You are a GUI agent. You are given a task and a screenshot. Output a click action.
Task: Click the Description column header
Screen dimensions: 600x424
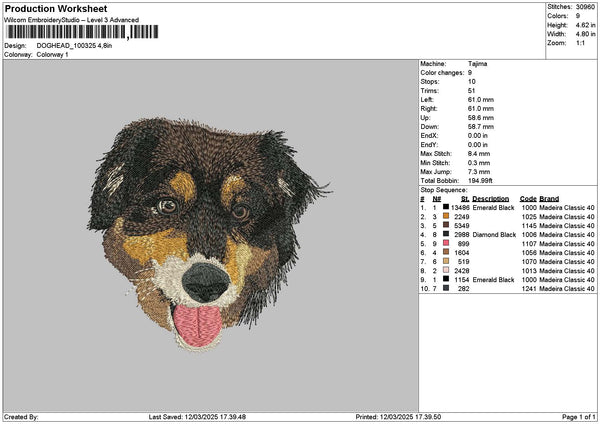tap(490, 198)
